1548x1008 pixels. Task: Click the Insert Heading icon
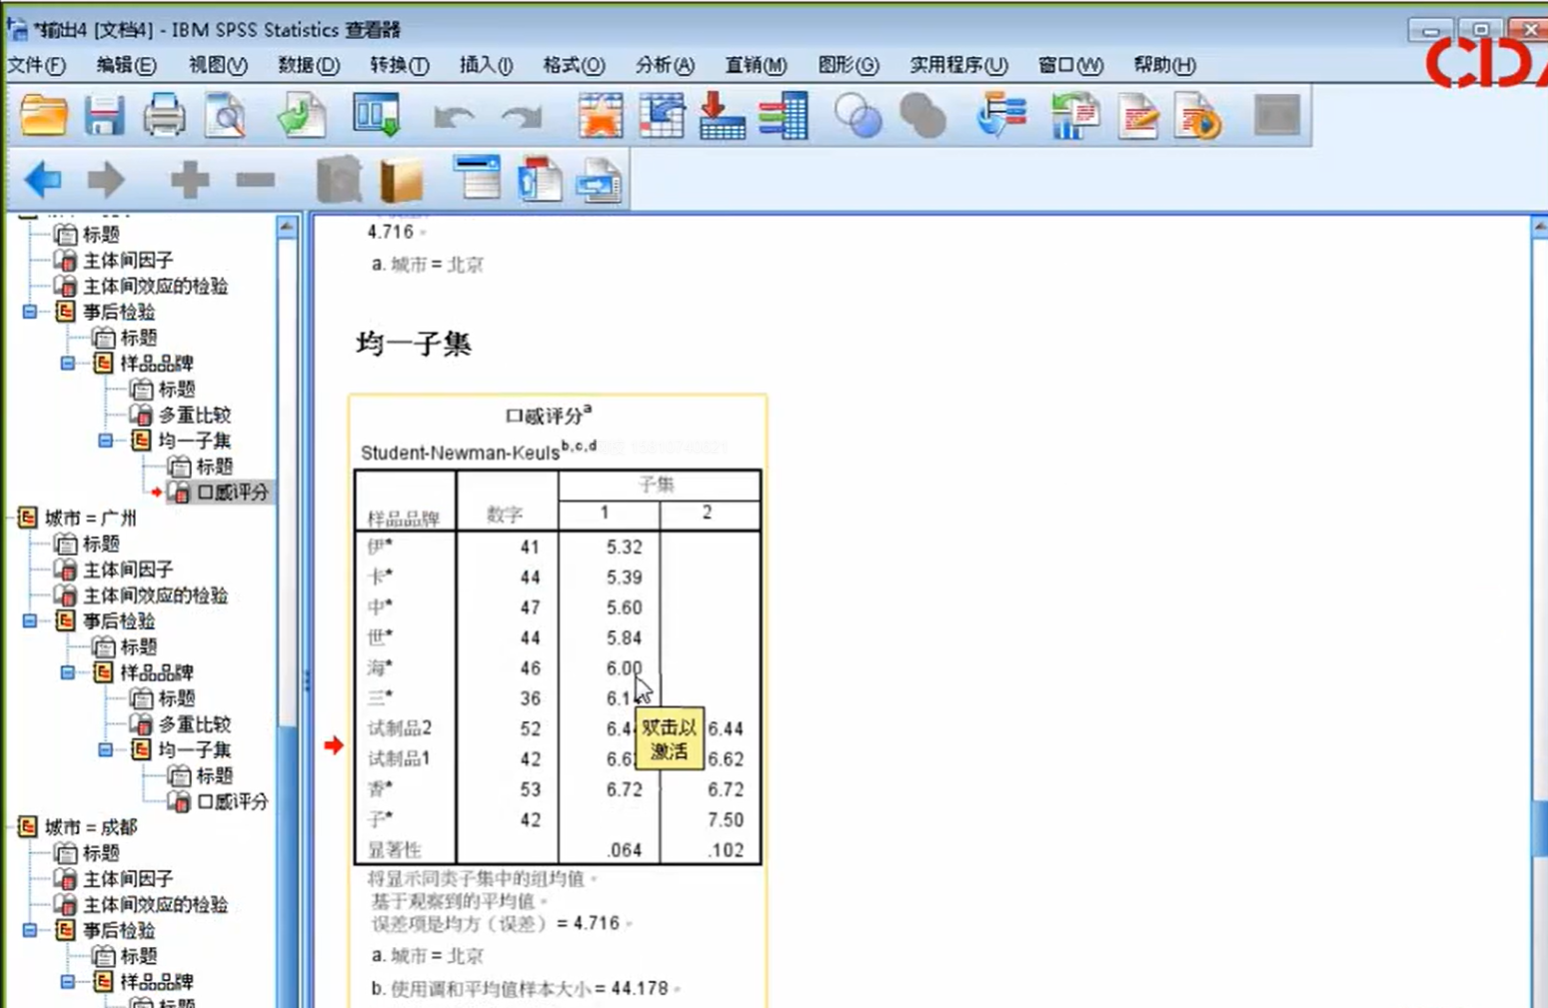(x=477, y=178)
